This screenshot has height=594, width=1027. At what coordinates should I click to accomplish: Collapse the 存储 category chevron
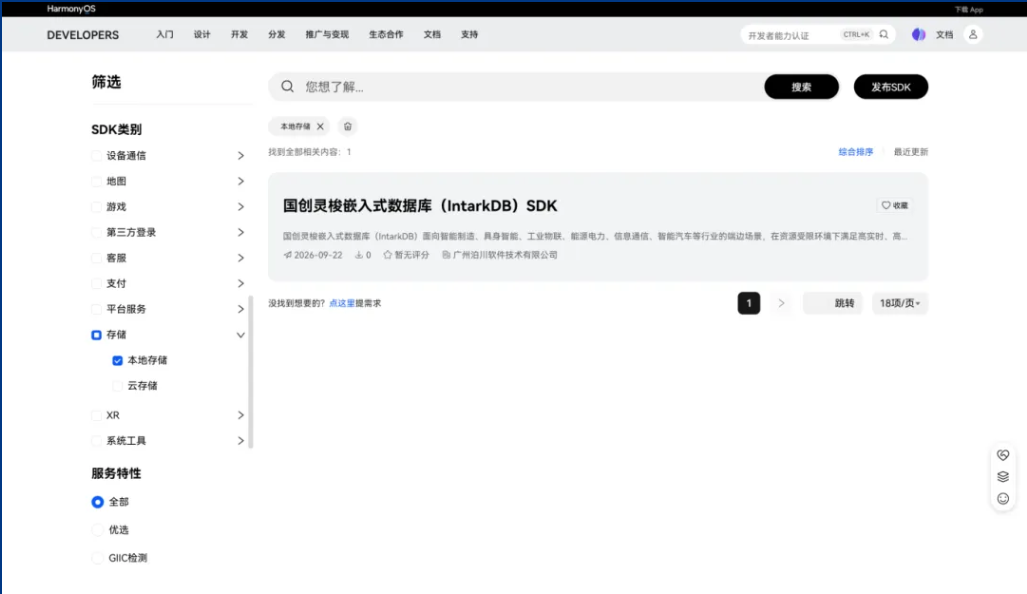tap(240, 335)
